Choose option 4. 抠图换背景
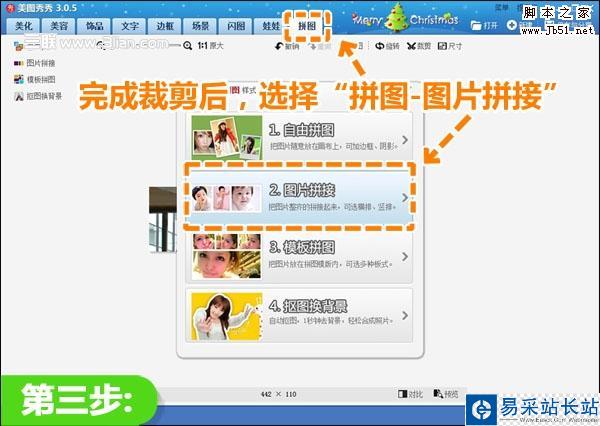The image size is (600, 426). tap(299, 315)
